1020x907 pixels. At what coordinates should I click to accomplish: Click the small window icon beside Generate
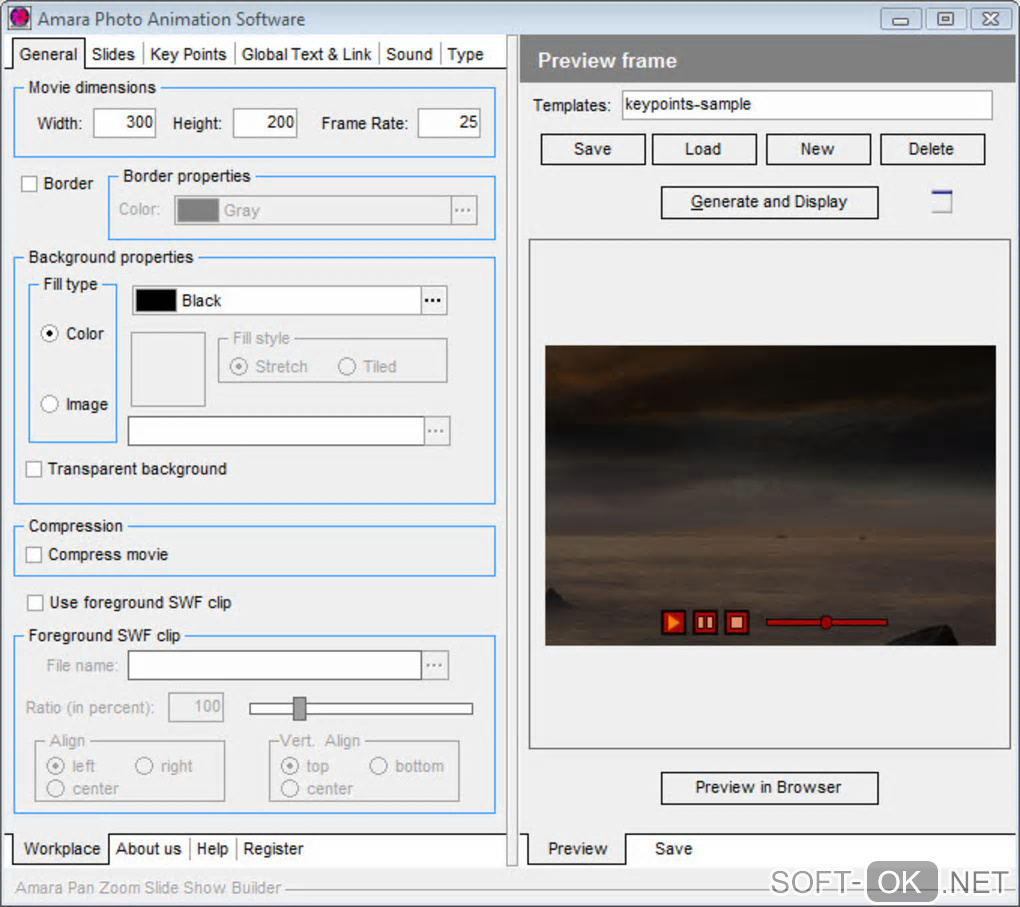pos(941,201)
